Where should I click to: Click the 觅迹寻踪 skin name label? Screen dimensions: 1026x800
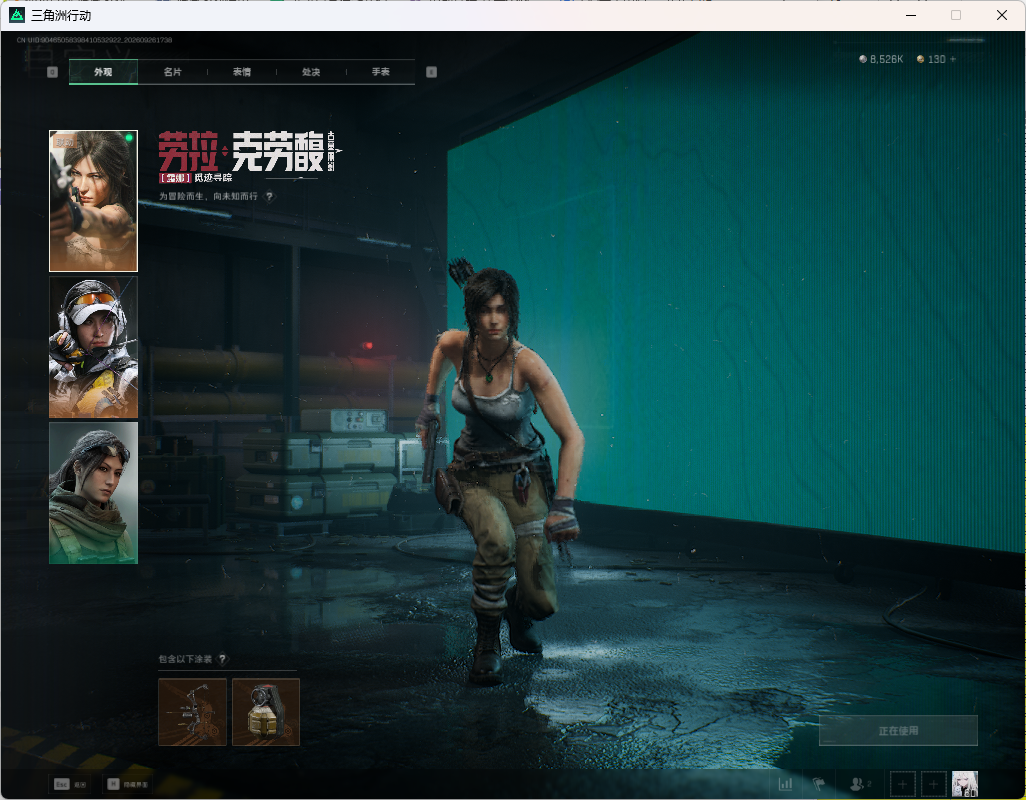(x=213, y=178)
